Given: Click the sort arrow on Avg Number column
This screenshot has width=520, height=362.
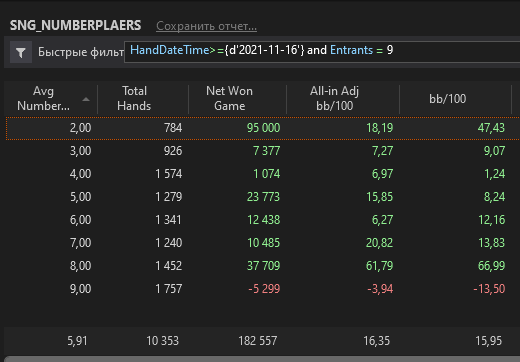Looking at the screenshot, I should [x=86, y=99].
